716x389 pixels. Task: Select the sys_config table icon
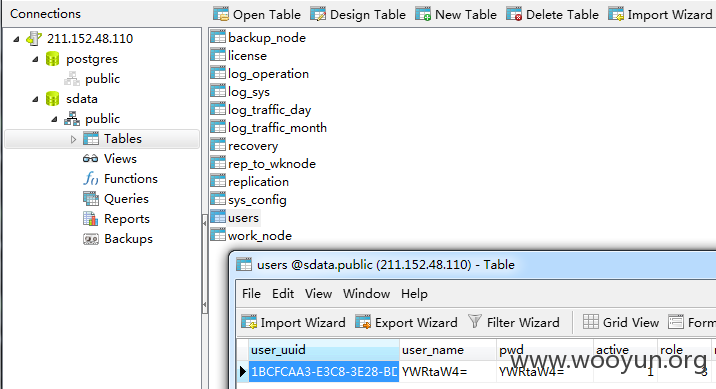click(218, 199)
